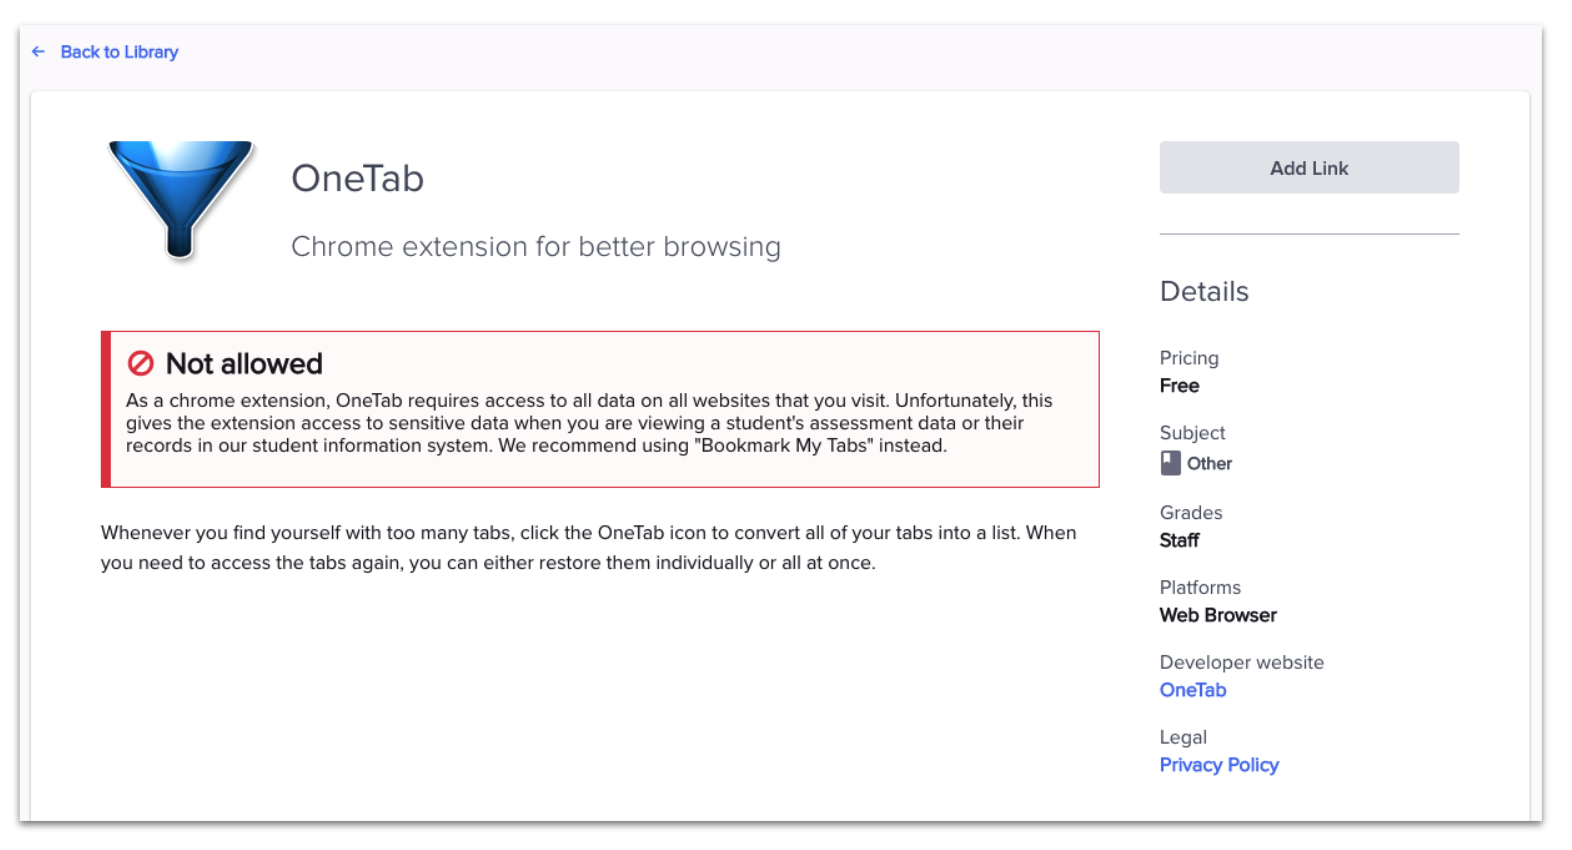This screenshot has width=1572, height=850.
Task: Click the paragraph describing too many tabs
Action: (x=588, y=548)
